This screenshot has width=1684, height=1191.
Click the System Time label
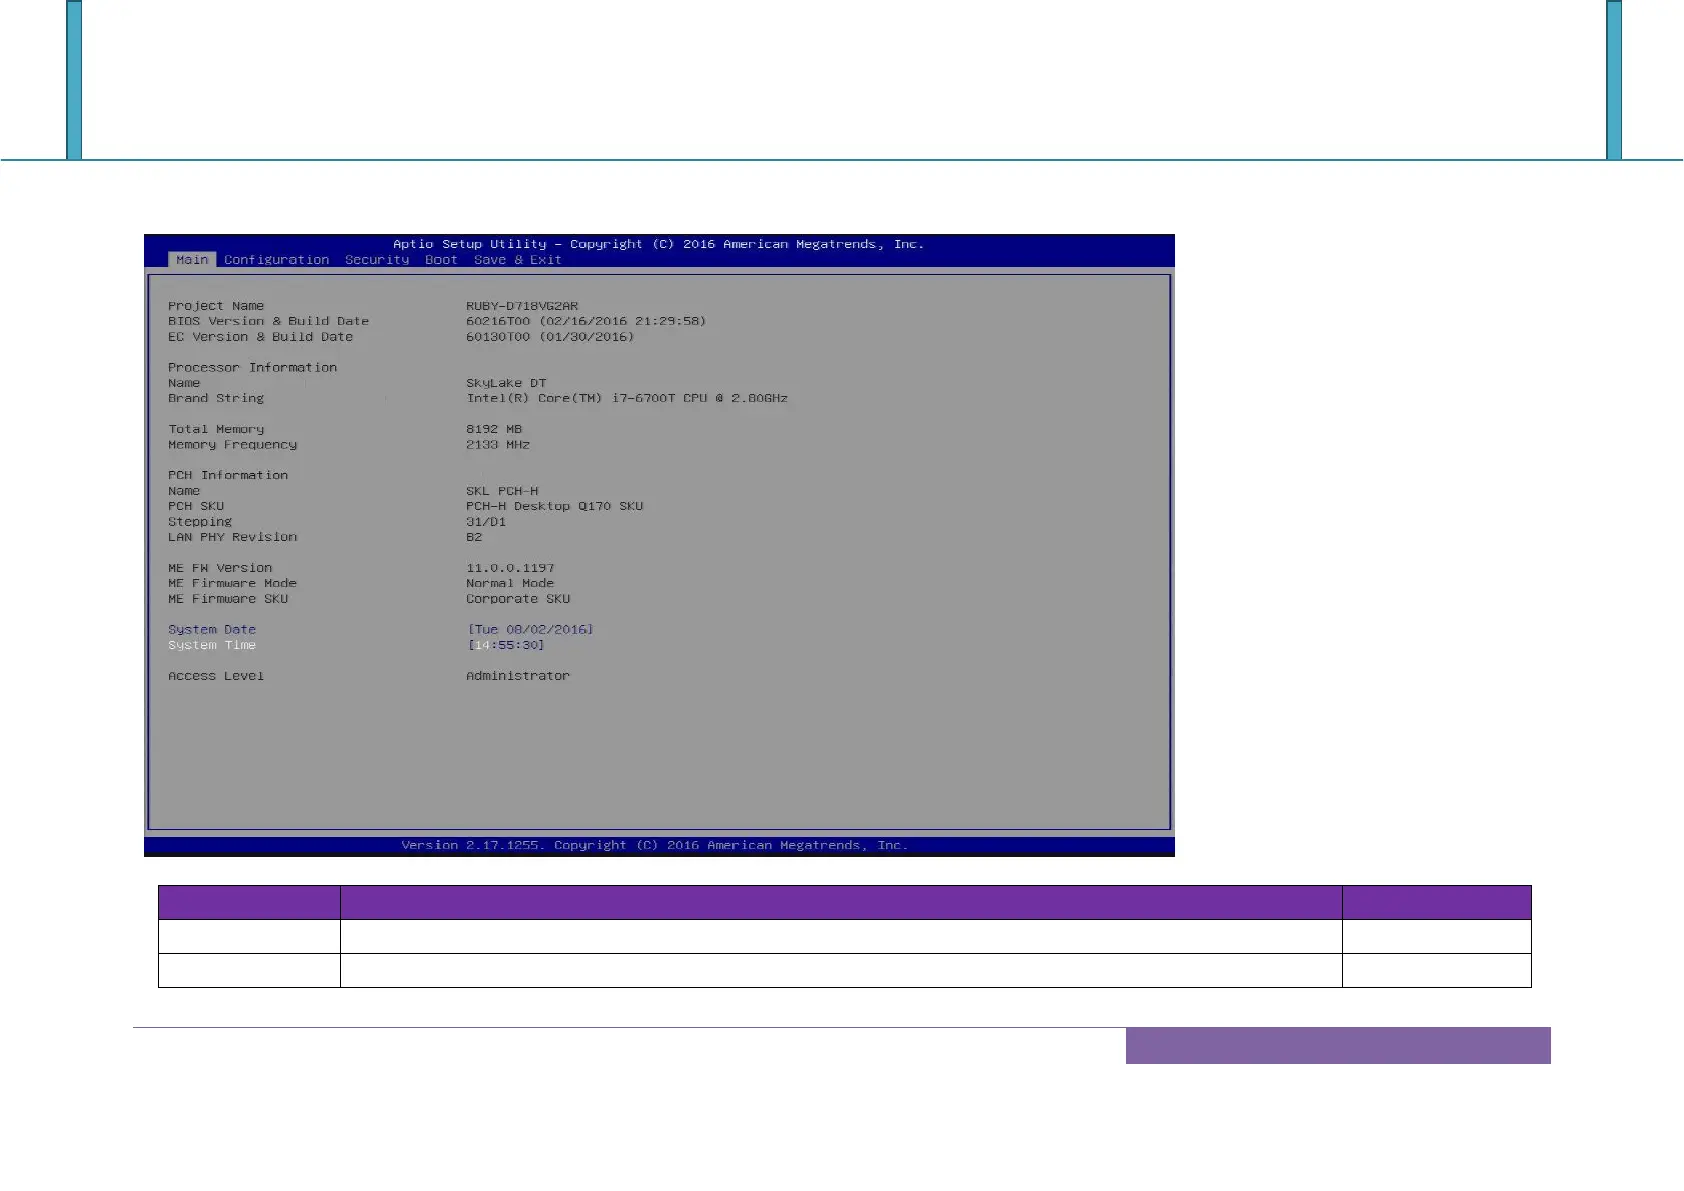(212, 645)
